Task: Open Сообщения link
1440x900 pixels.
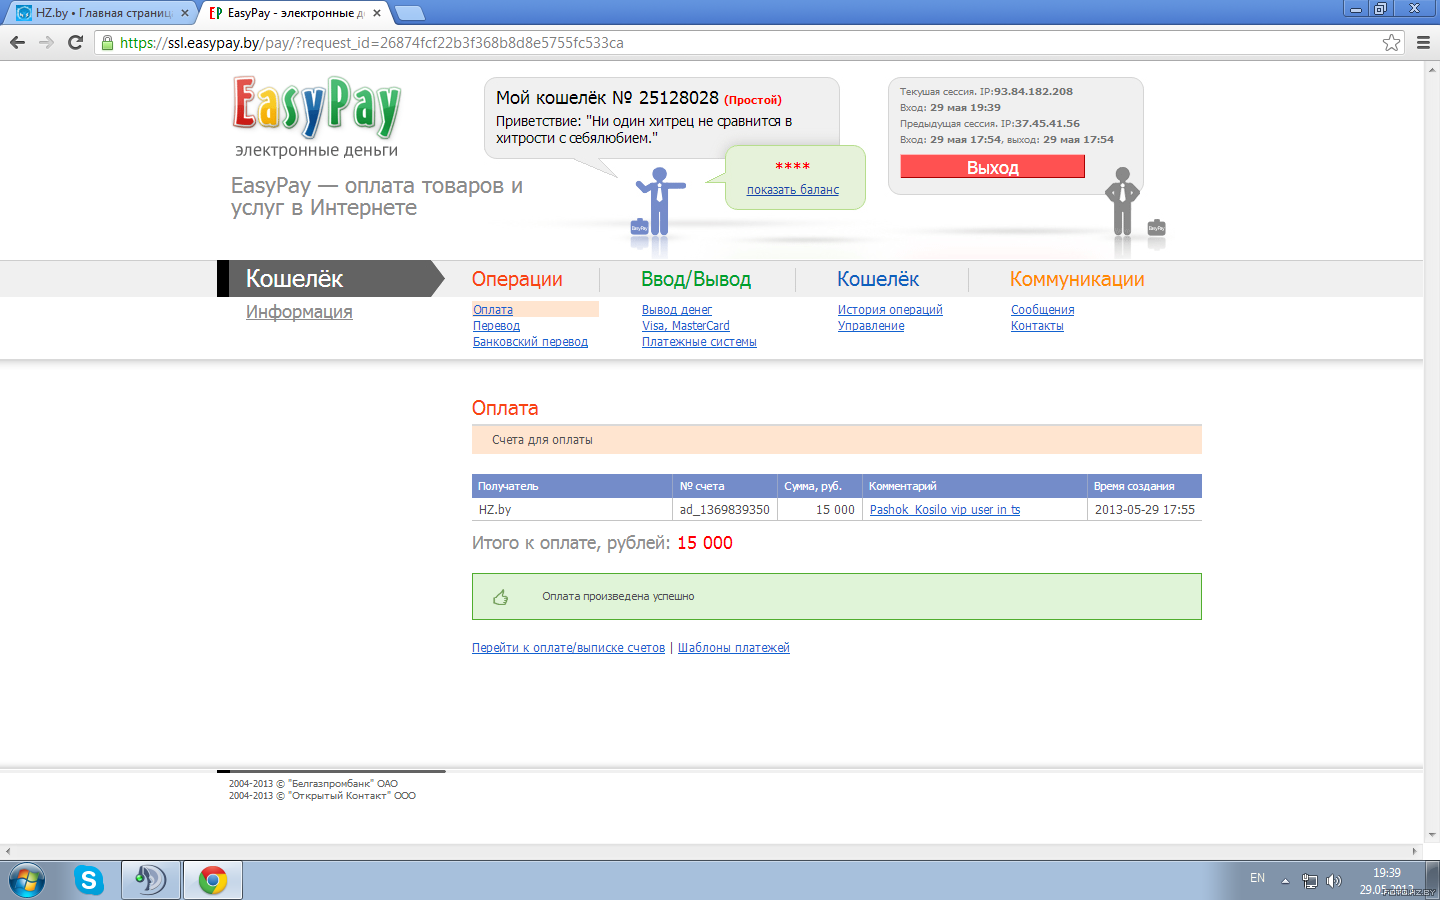Action: [1043, 310]
